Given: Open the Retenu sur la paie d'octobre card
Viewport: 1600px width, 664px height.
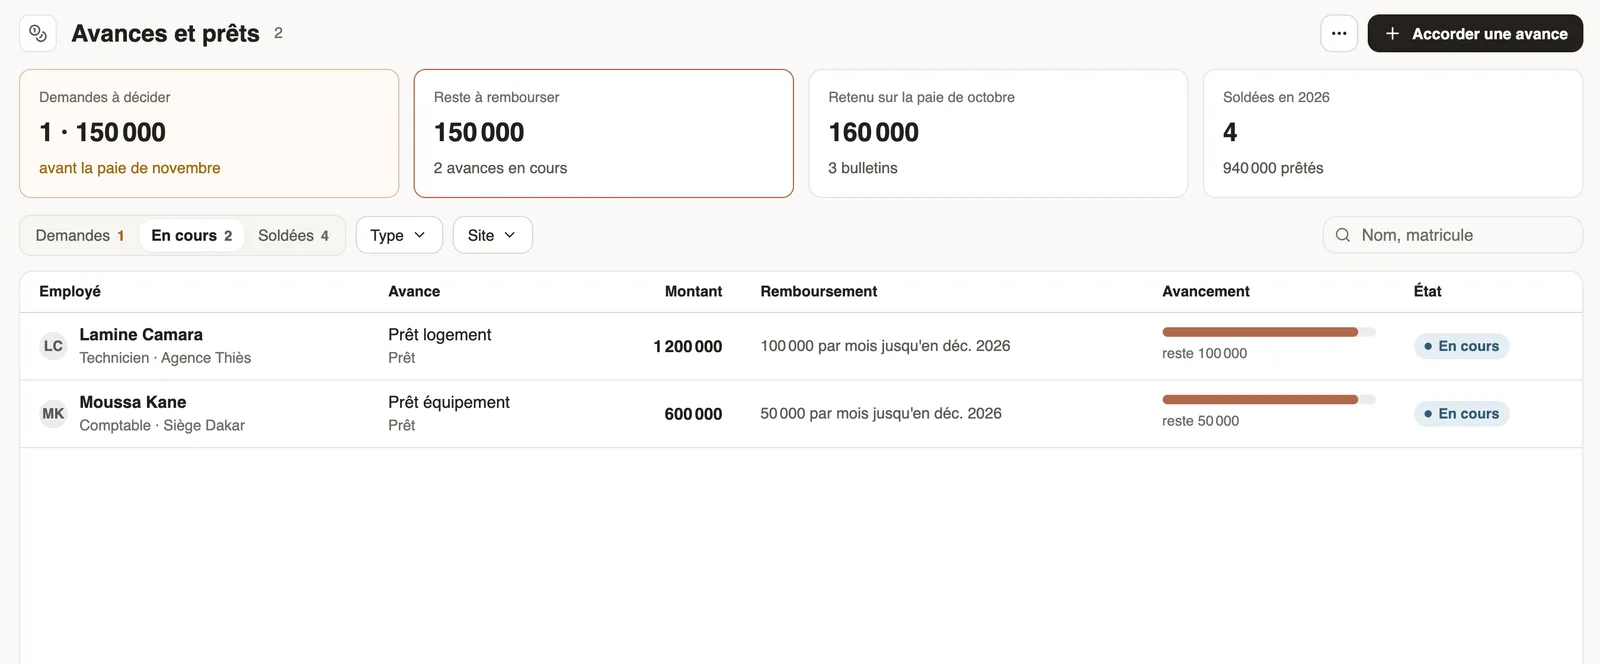Looking at the screenshot, I should (998, 133).
